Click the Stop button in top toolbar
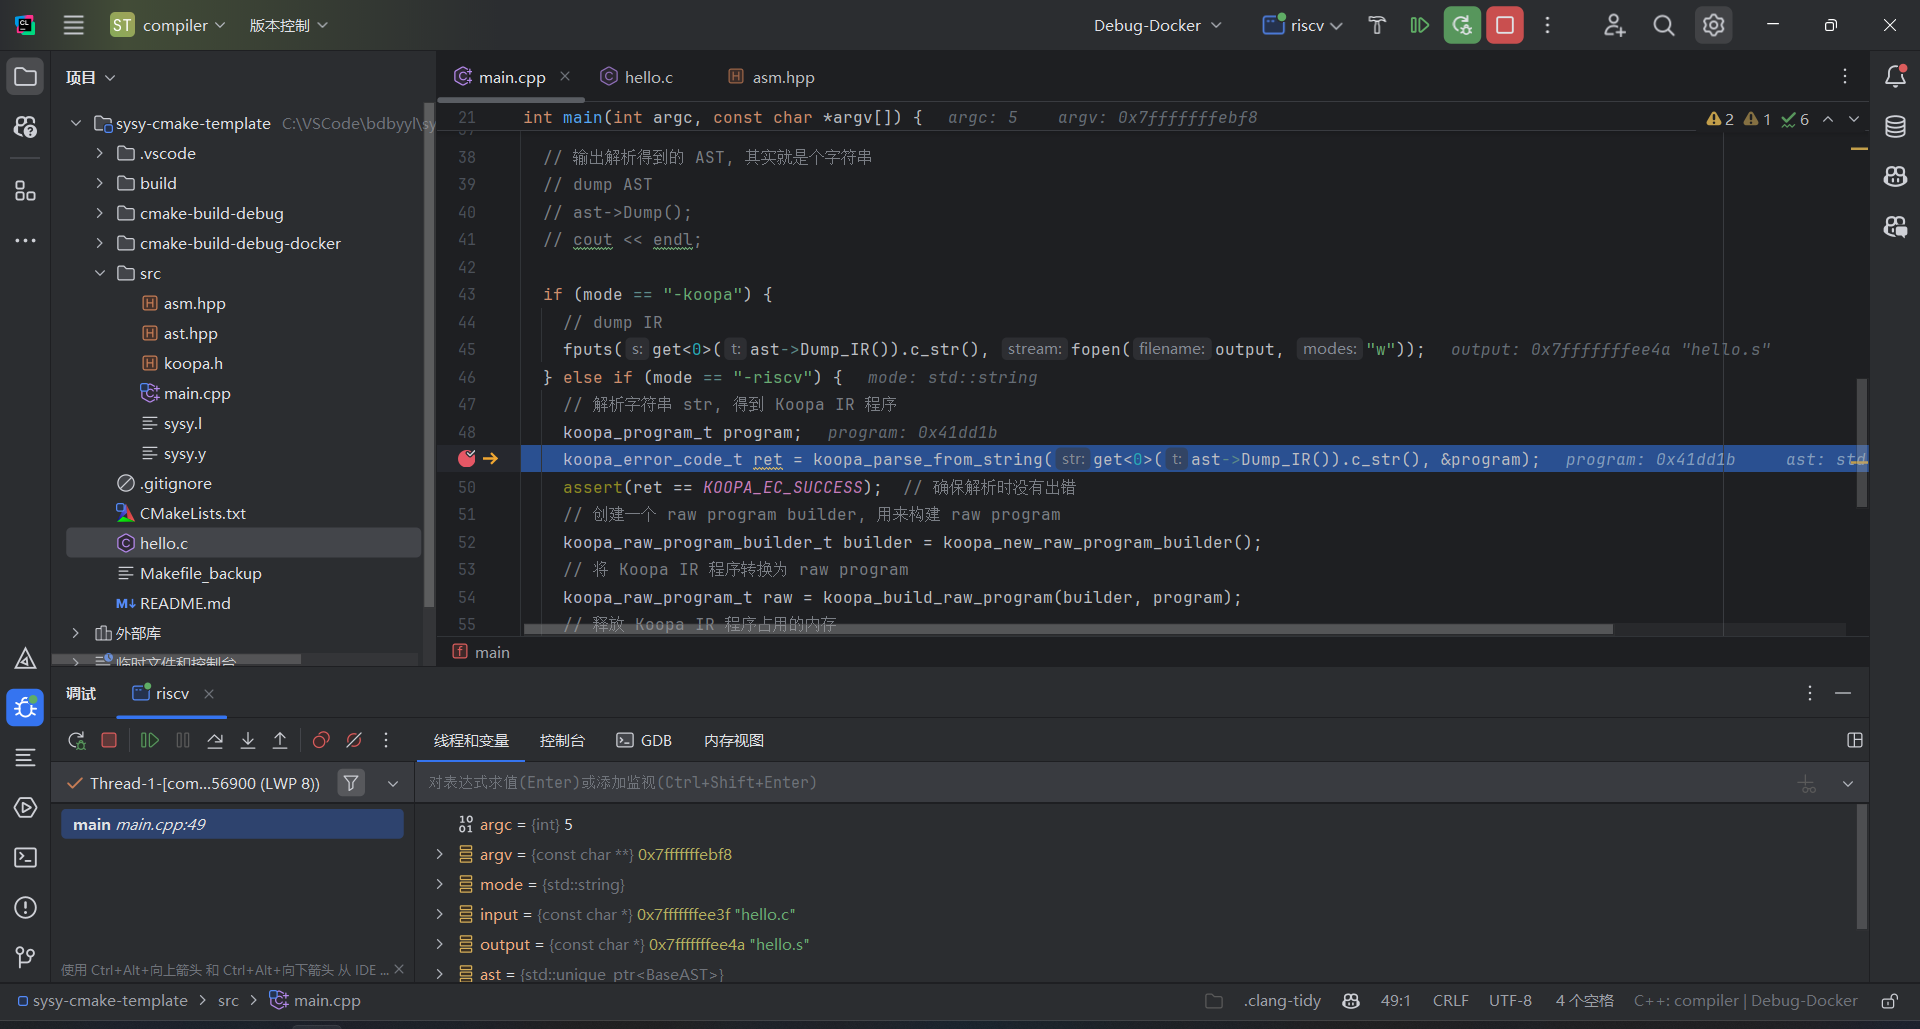 pos(1504,26)
